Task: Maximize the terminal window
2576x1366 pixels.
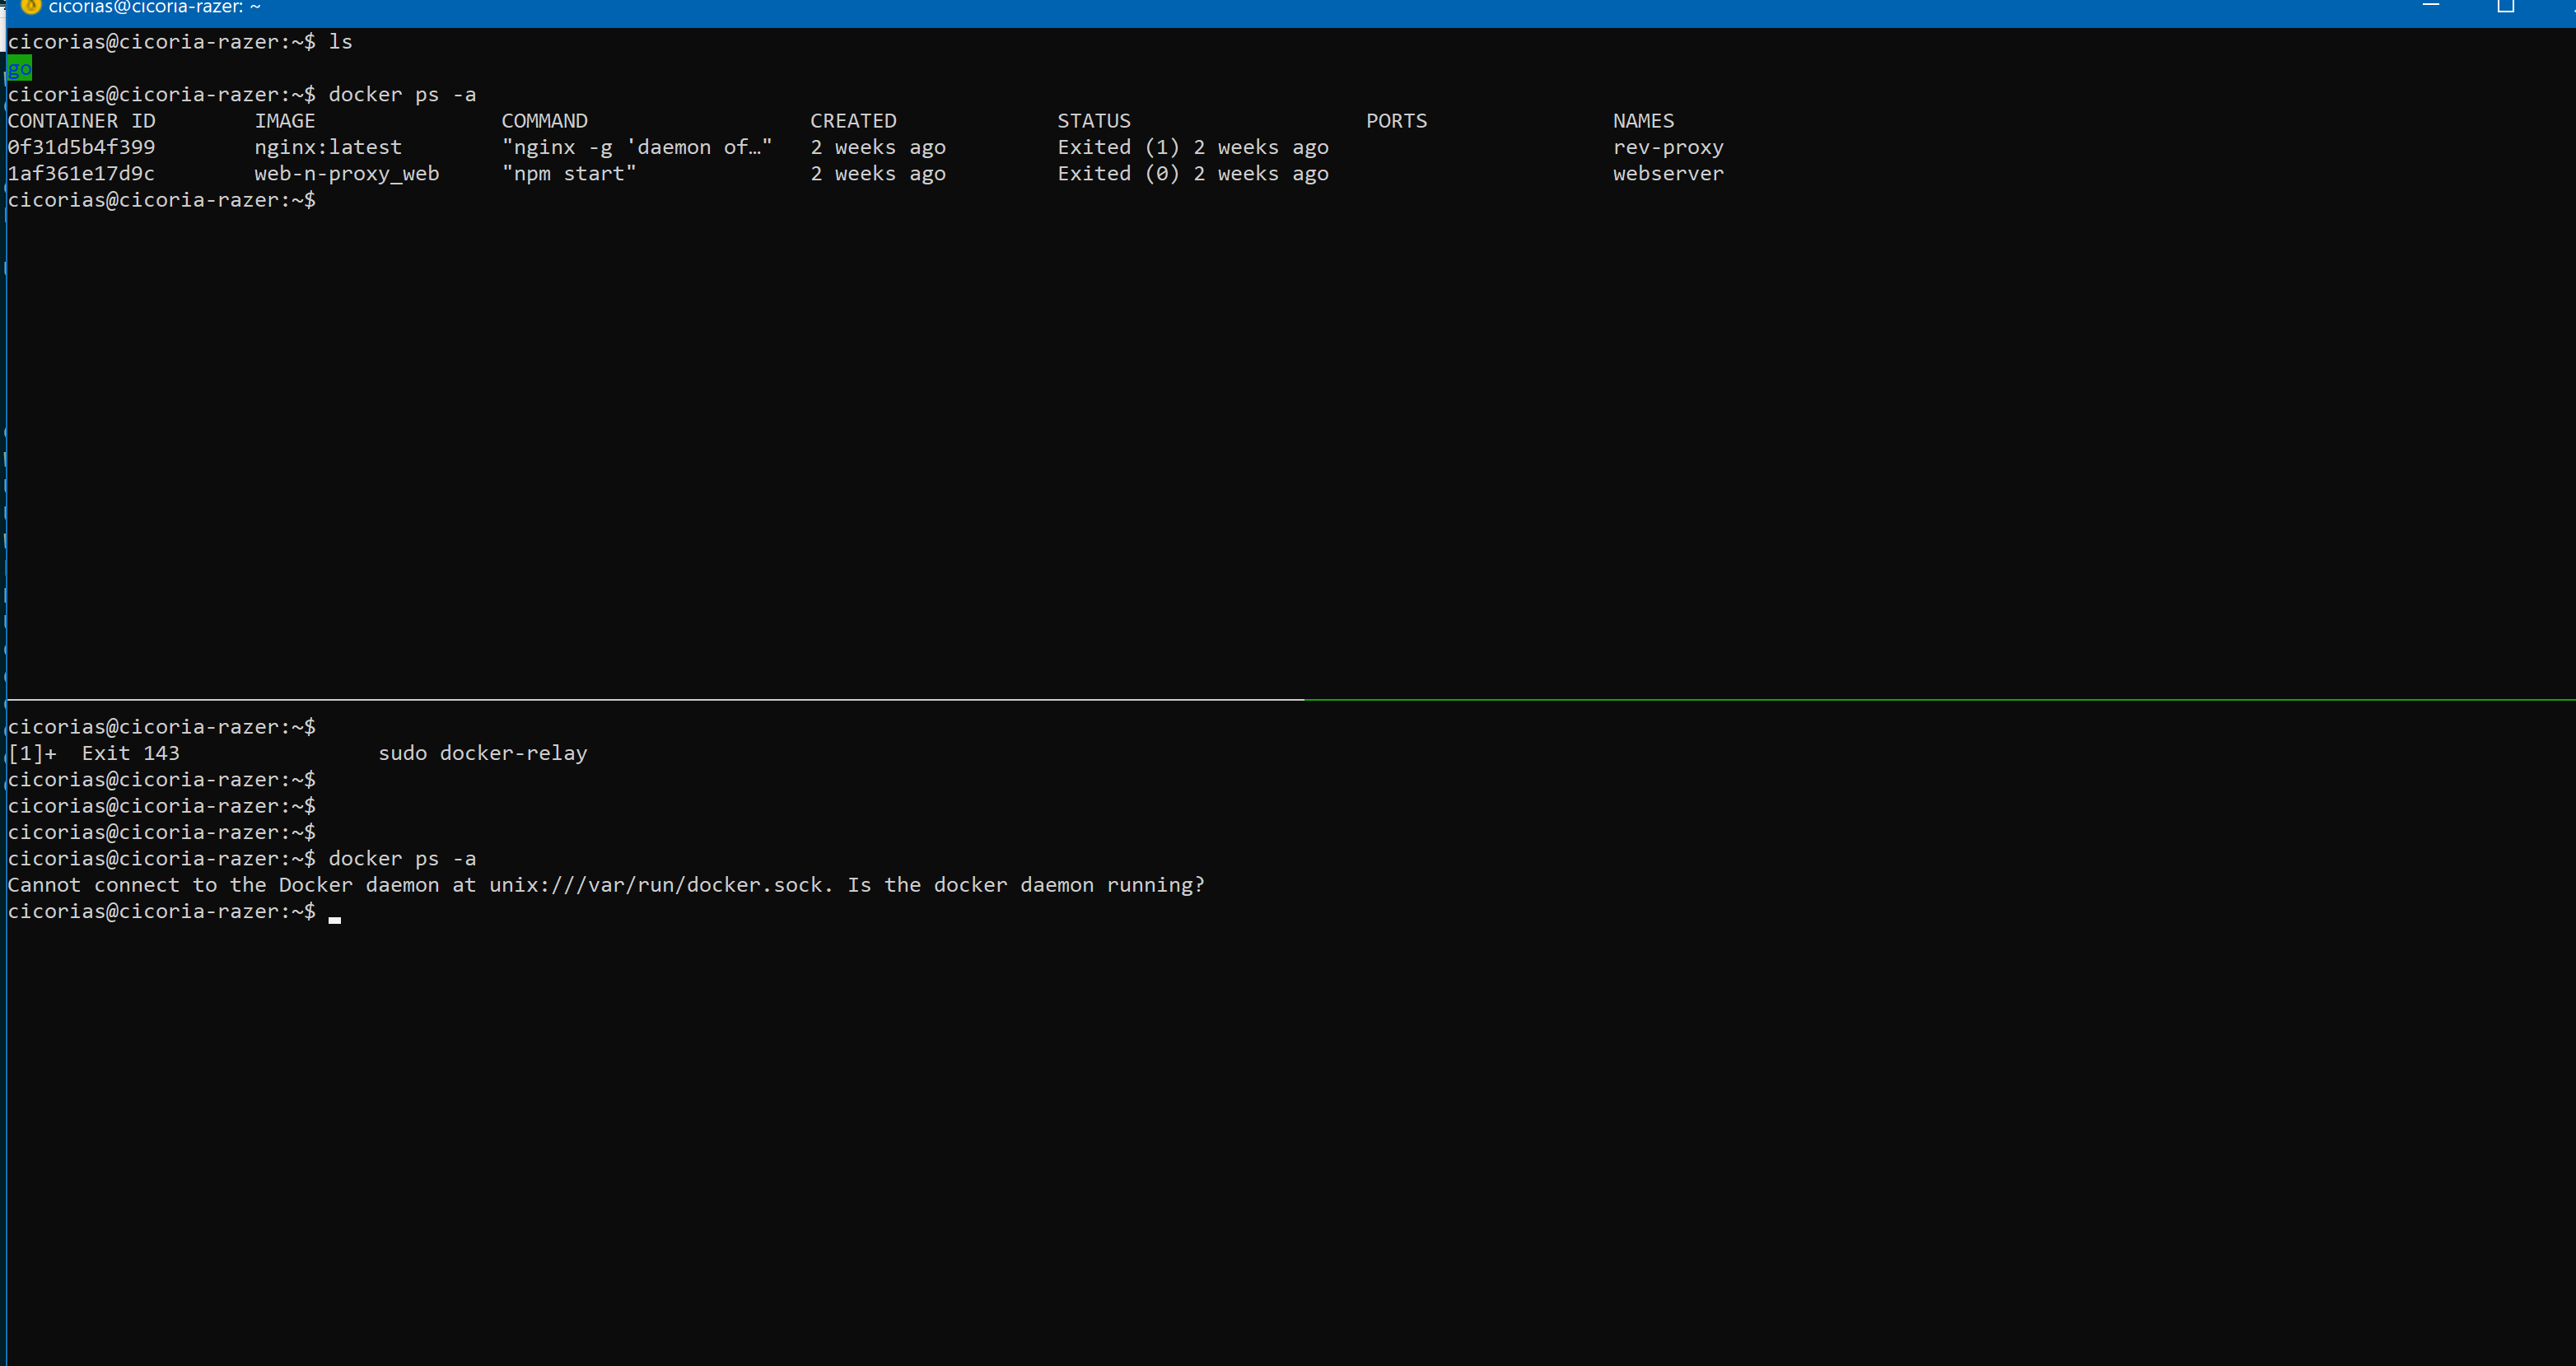Action: [x=2504, y=7]
